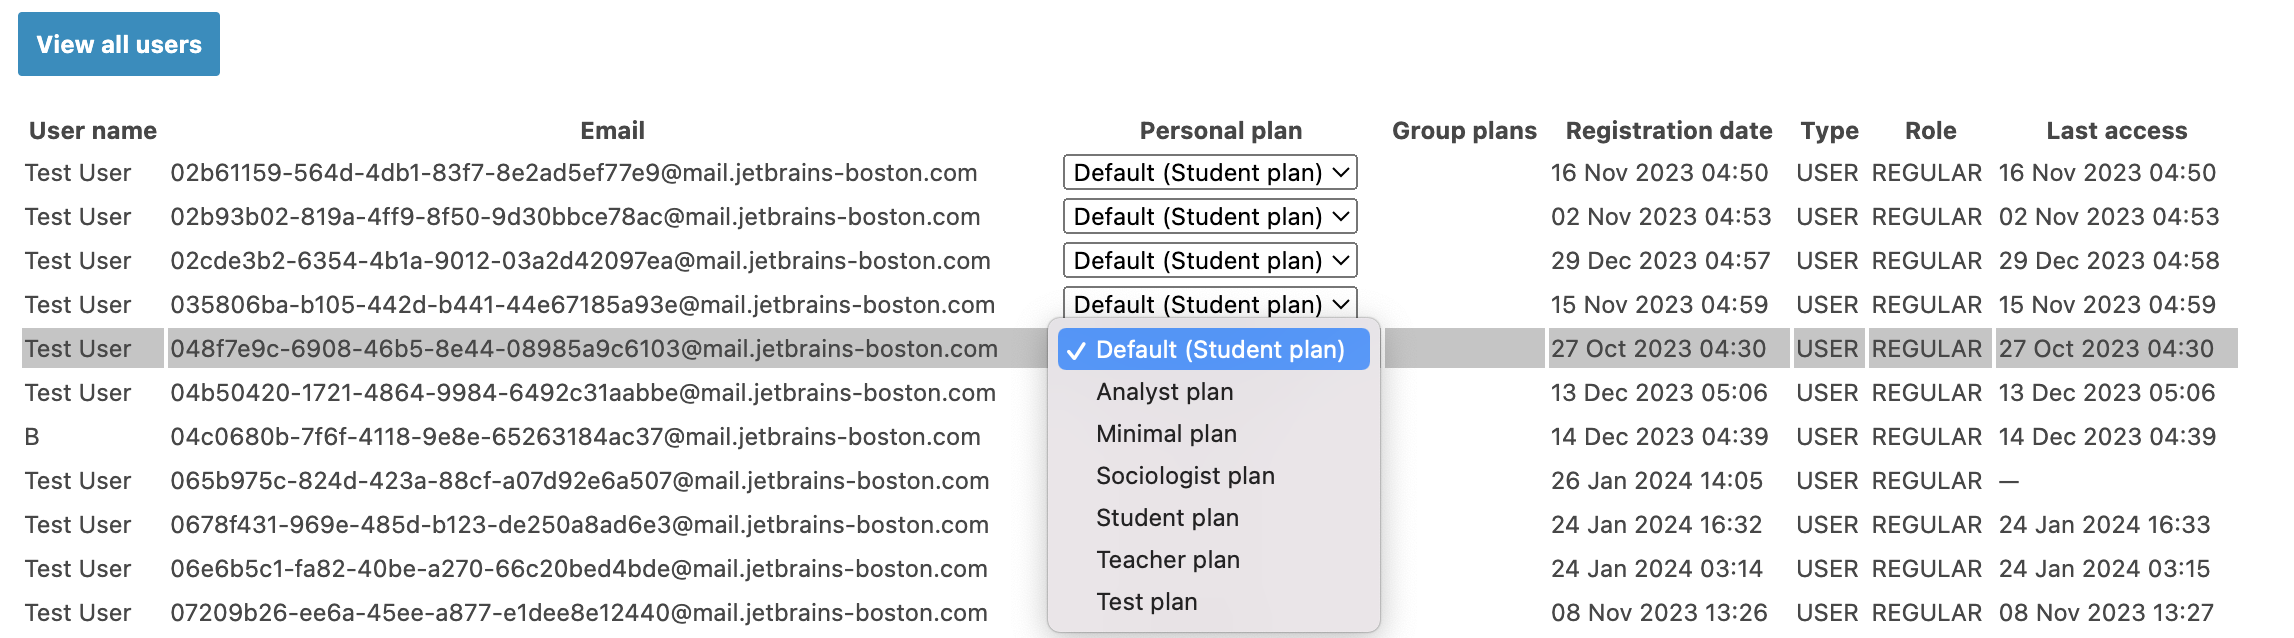
Task: Choose Analyst plan from the list
Action: 1164,392
